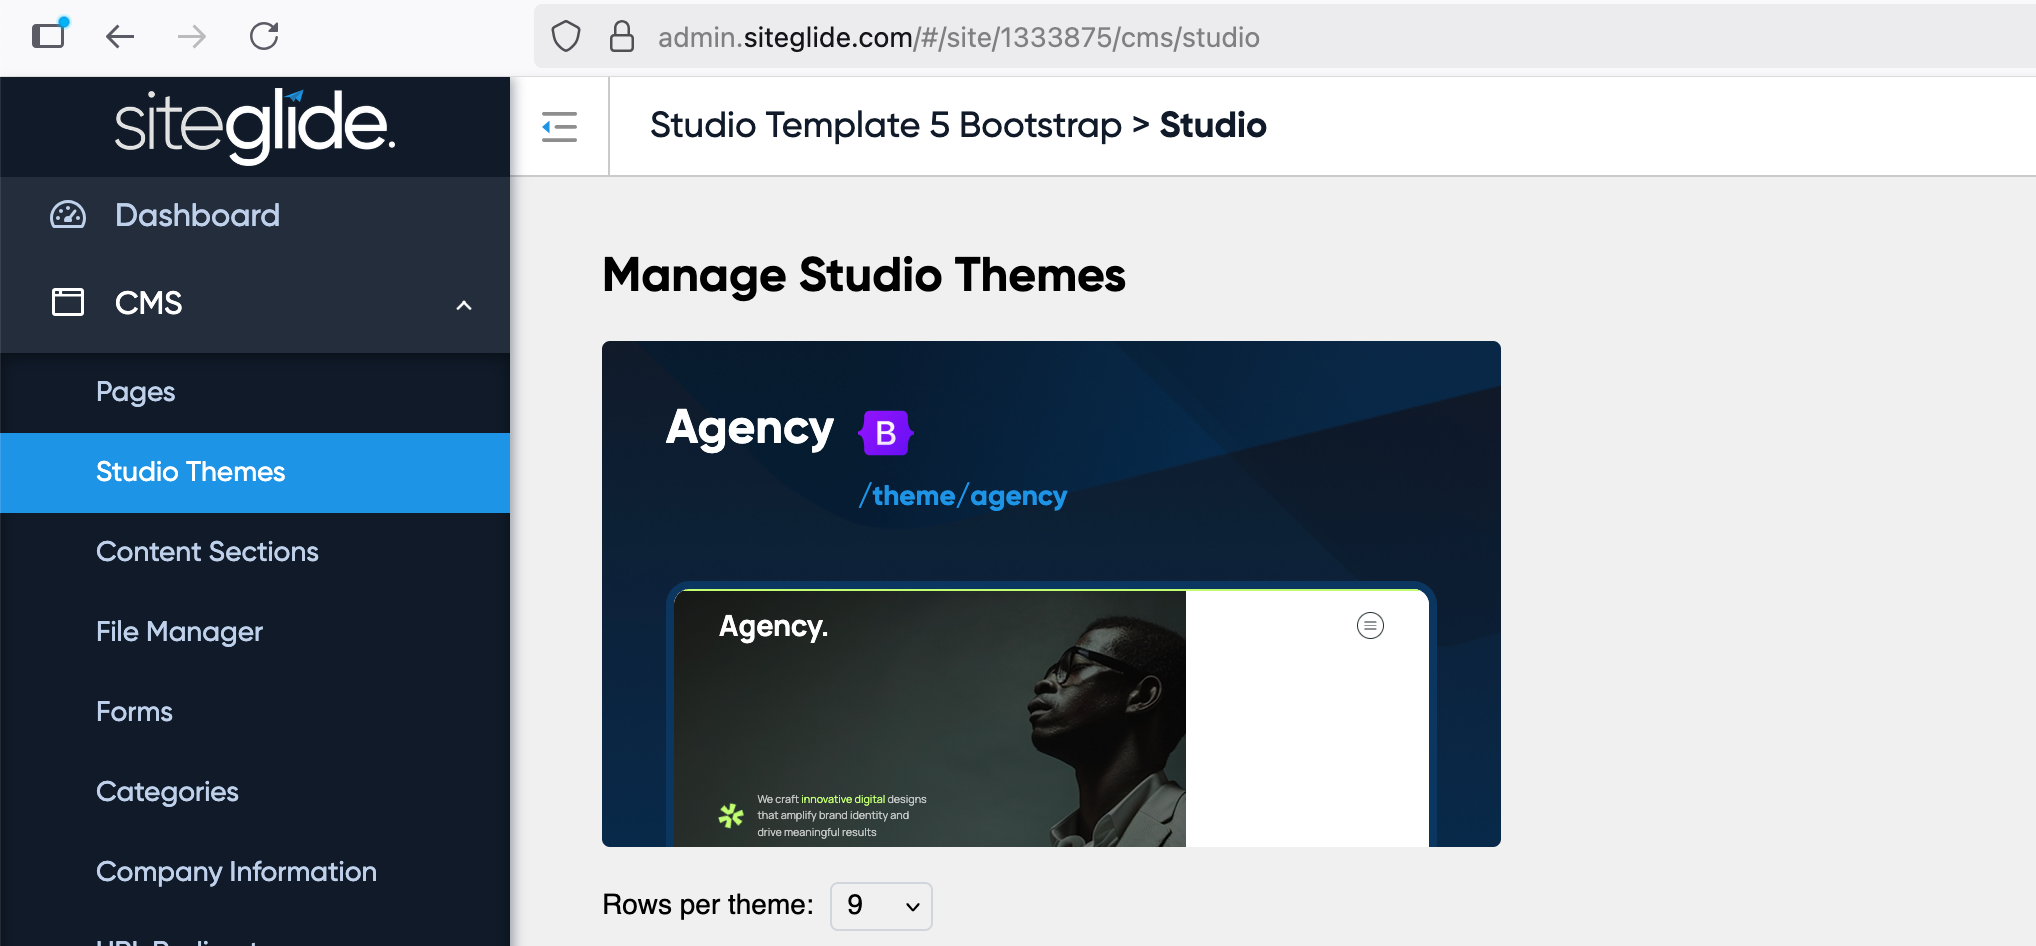Collapse the sidebar with the hamburger icon
Viewport: 2036px width, 946px height.
559,127
